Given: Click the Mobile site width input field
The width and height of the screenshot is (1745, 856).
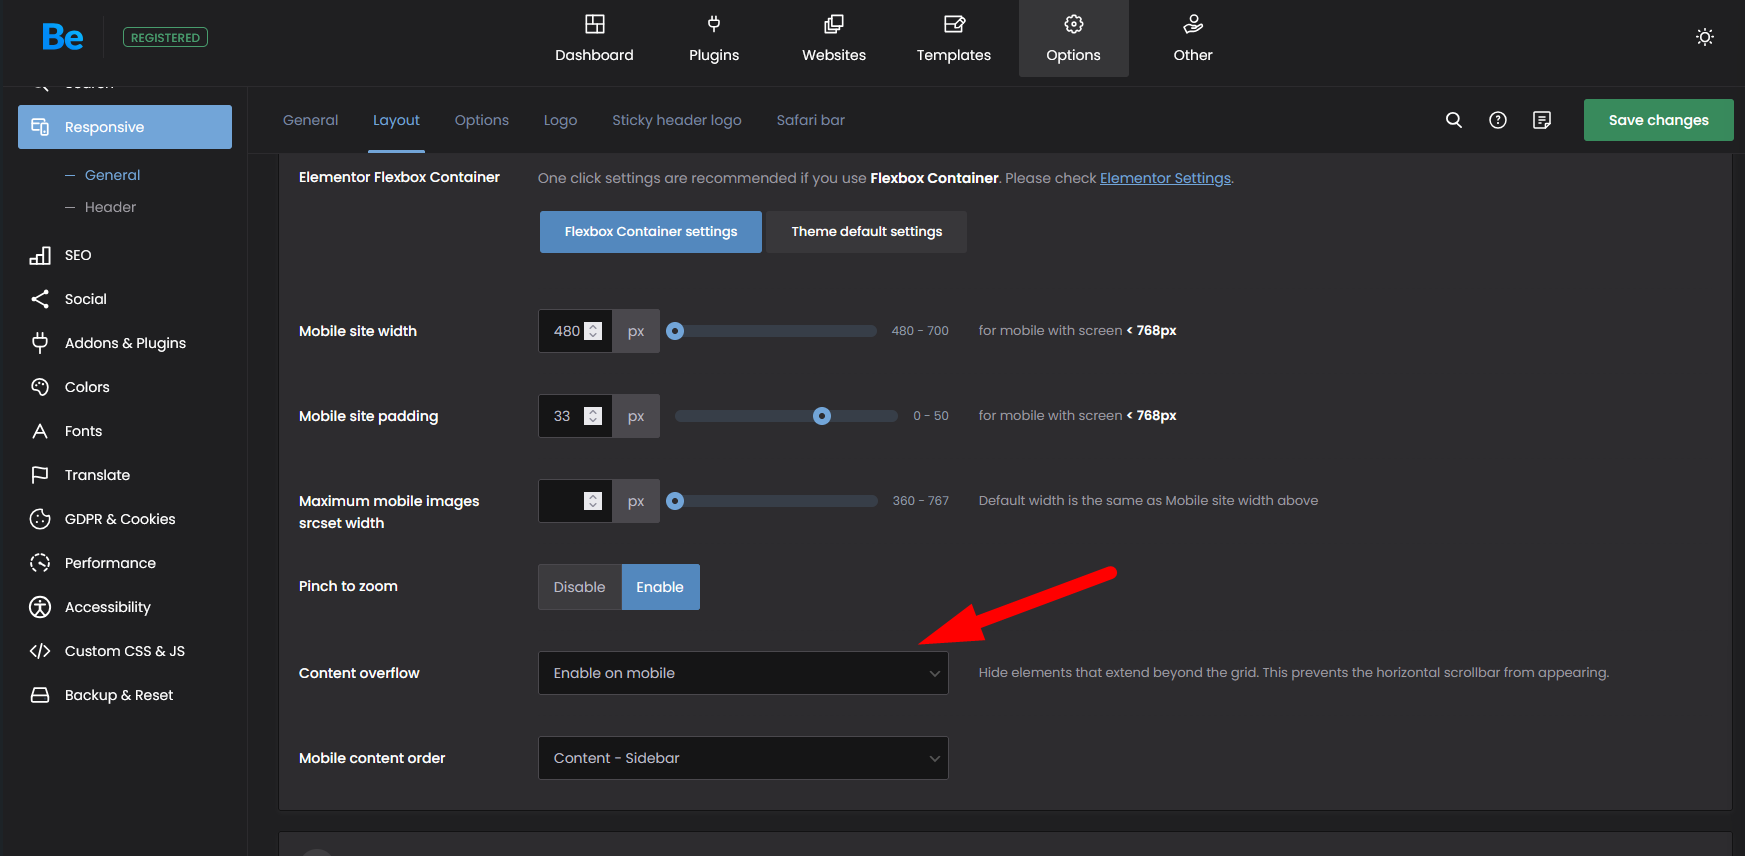Looking at the screenshot, I should pos(575,331).
